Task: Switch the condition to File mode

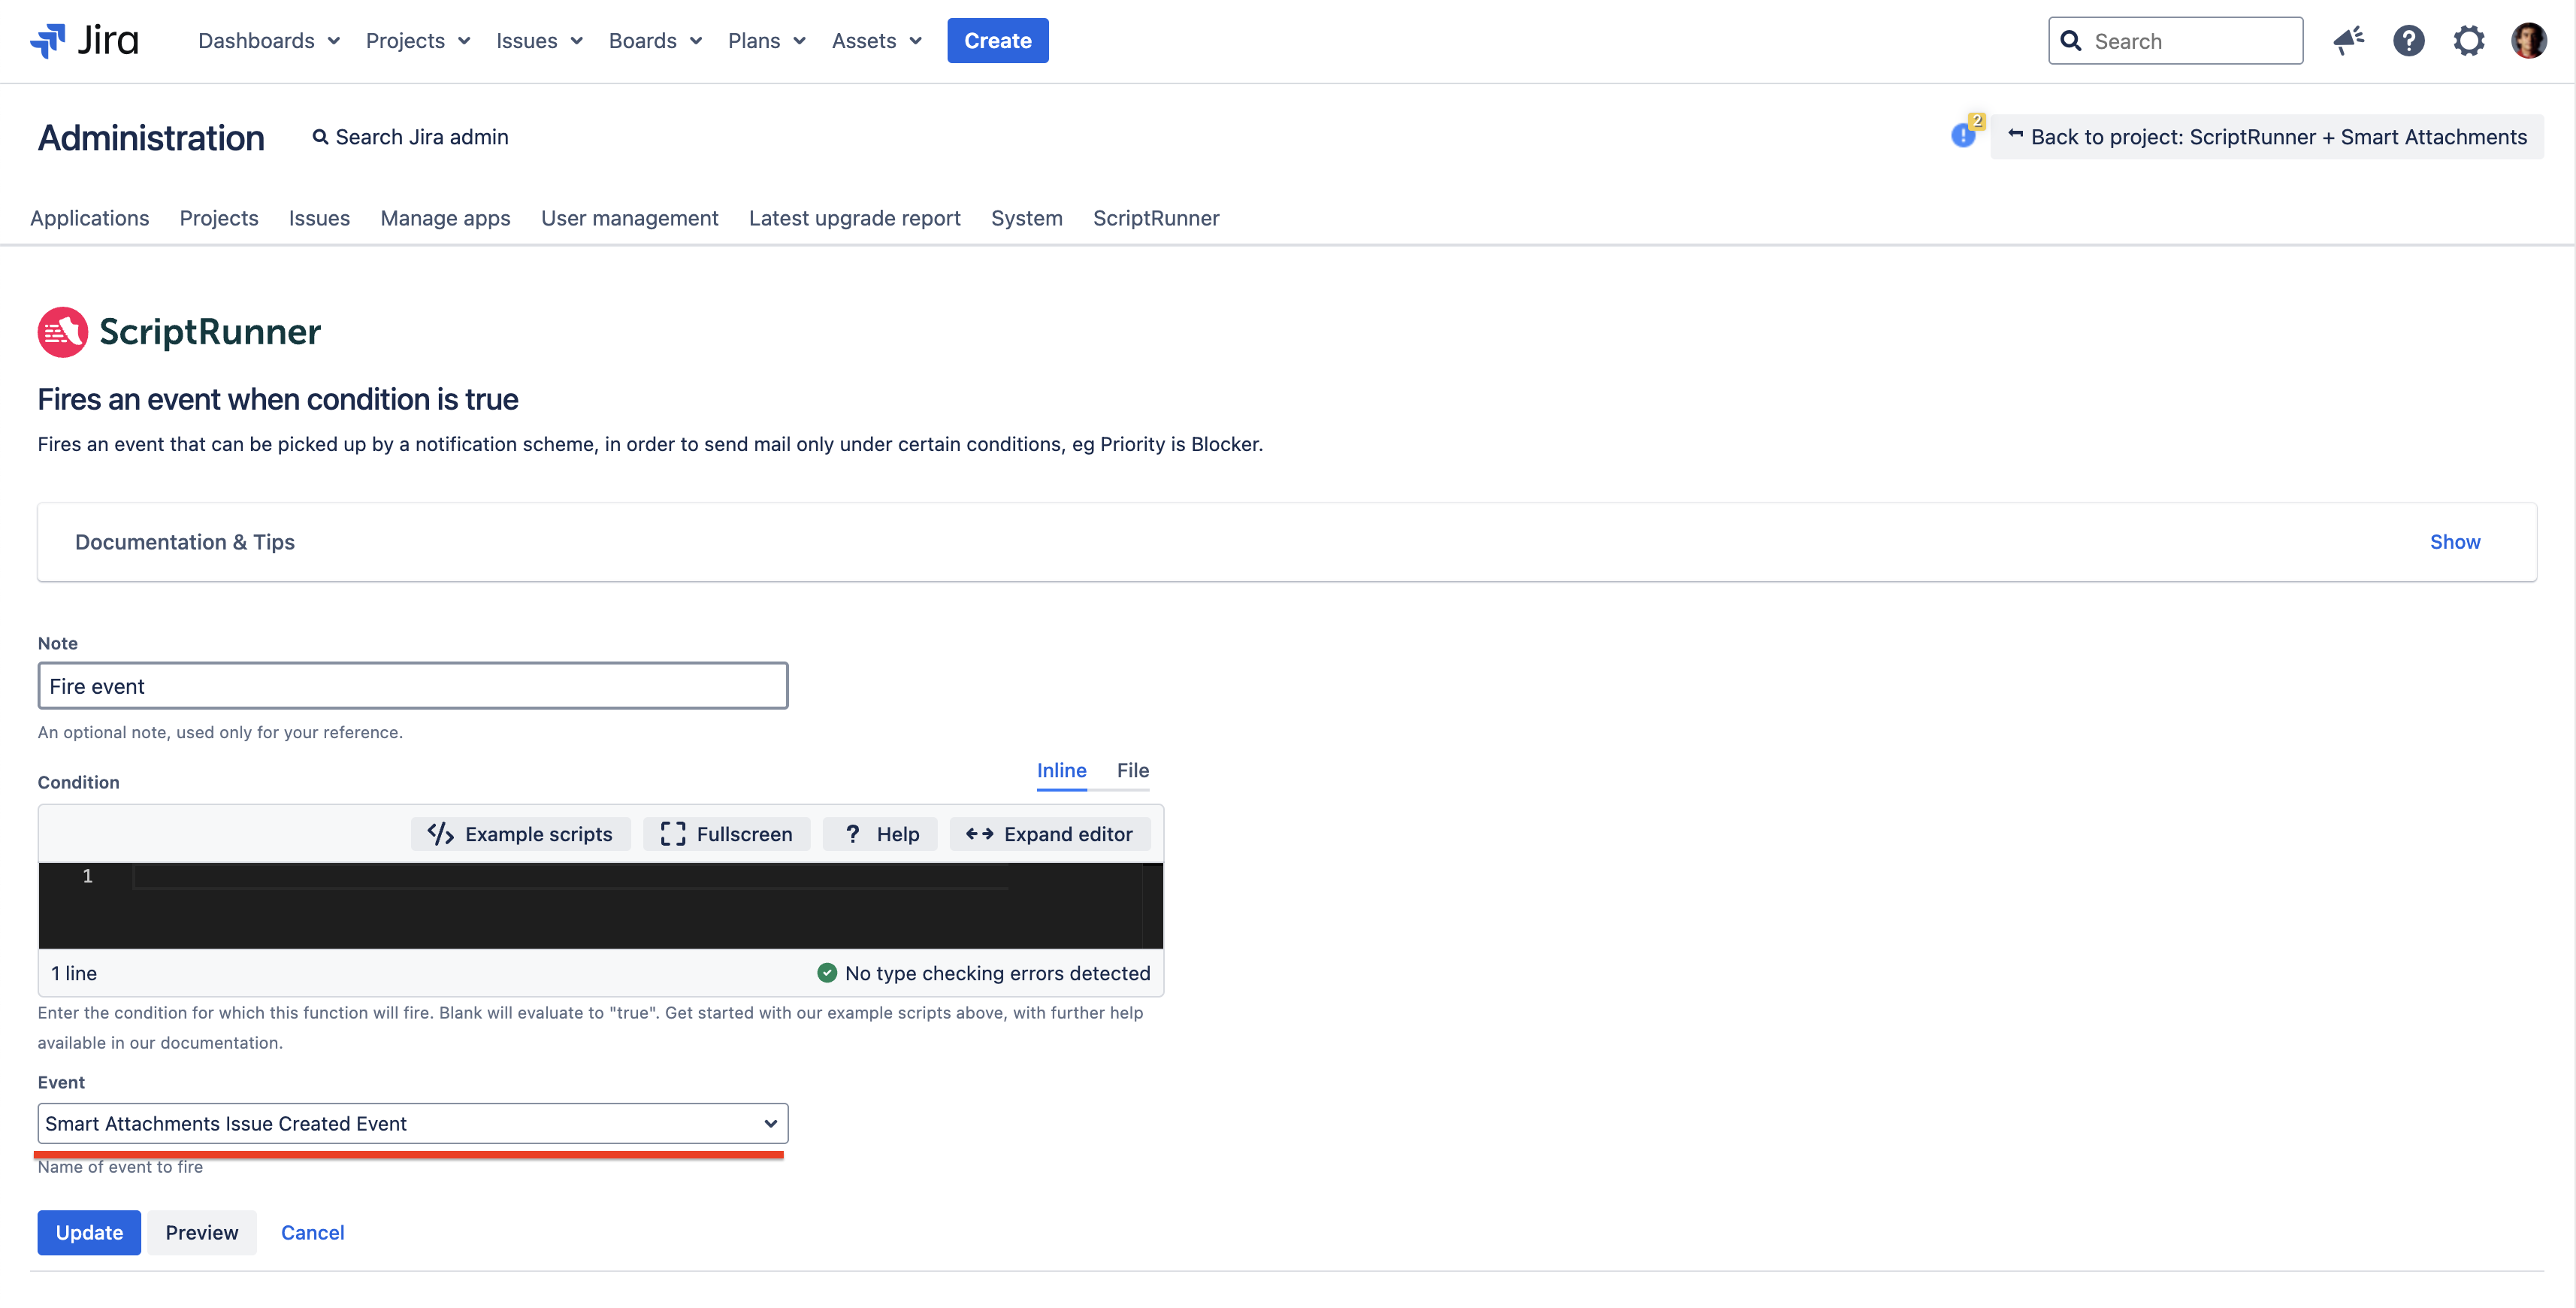Action: 1132,771
